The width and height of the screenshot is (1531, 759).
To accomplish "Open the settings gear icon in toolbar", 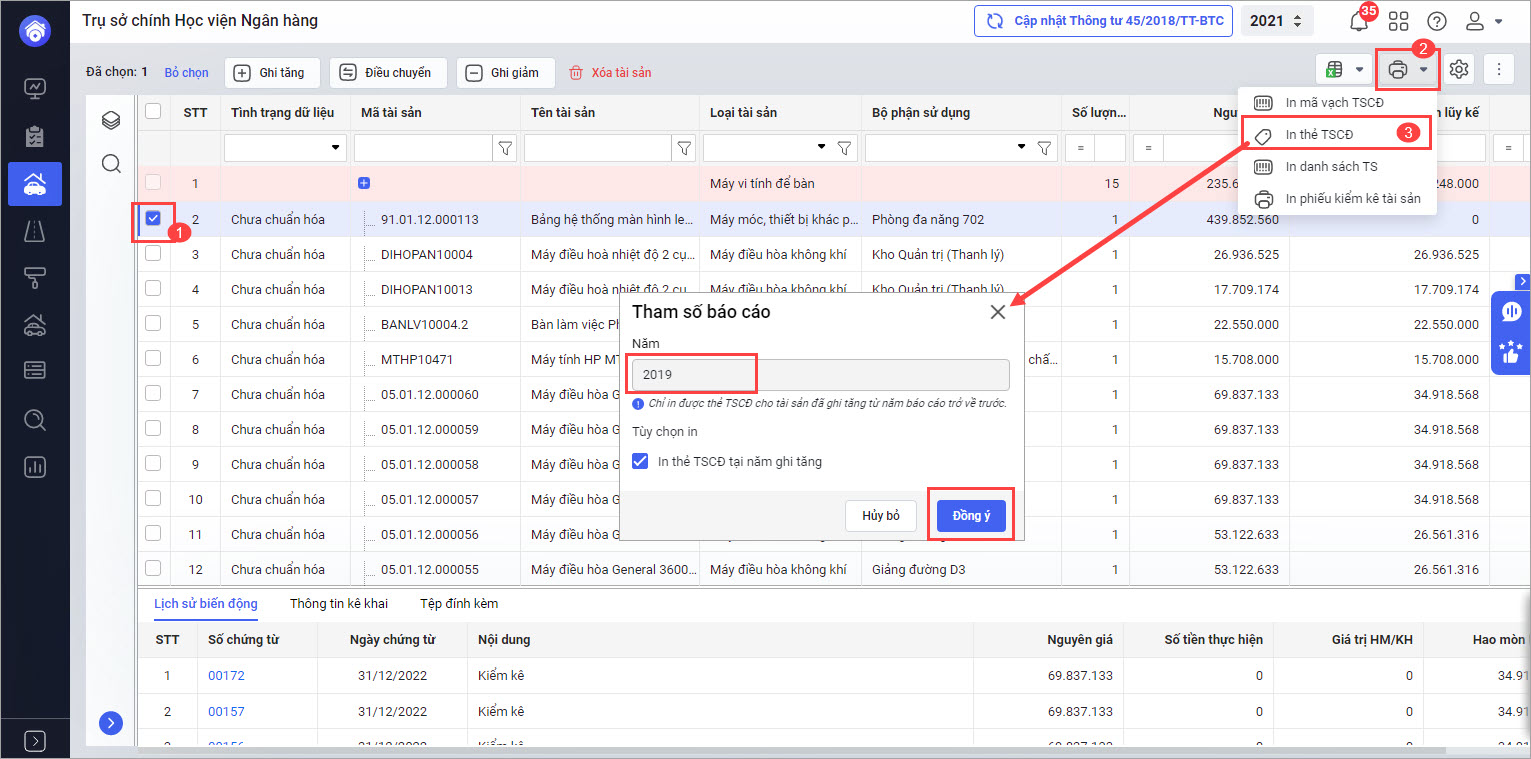I will 1459,70.
